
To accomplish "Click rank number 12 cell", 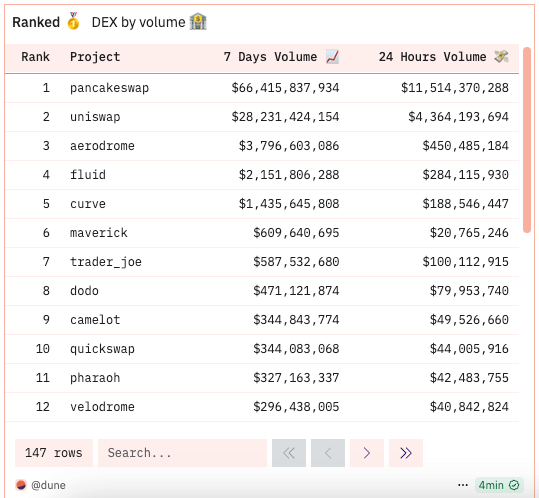I will point(43,407).
